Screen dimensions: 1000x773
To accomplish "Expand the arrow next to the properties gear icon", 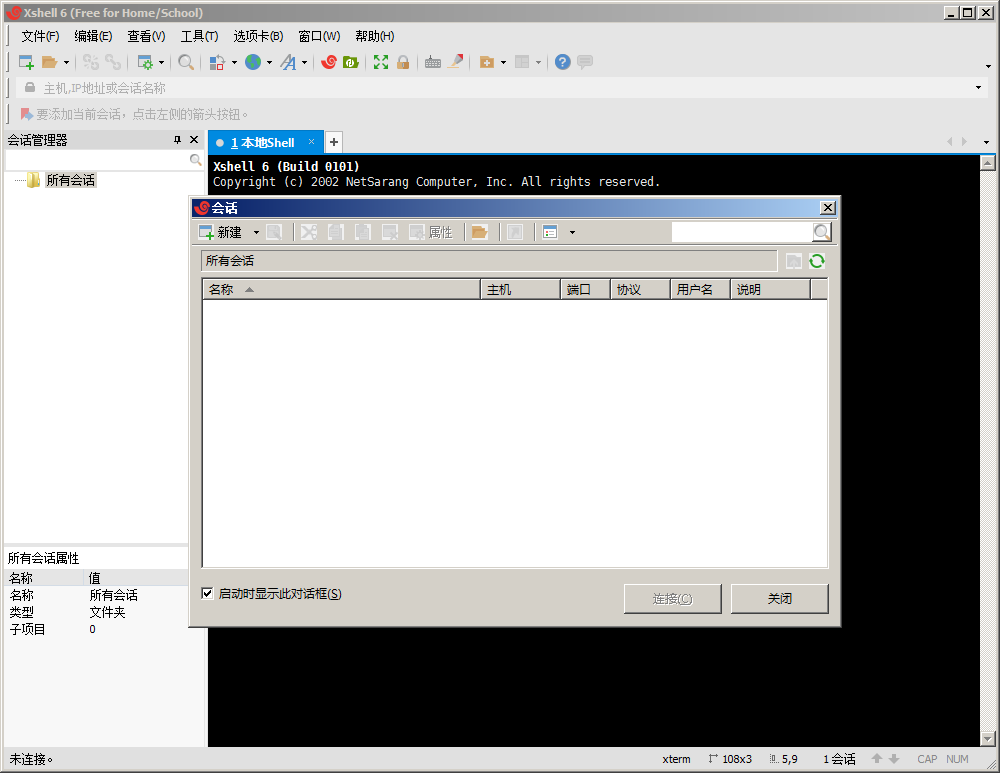I will 161,63.
